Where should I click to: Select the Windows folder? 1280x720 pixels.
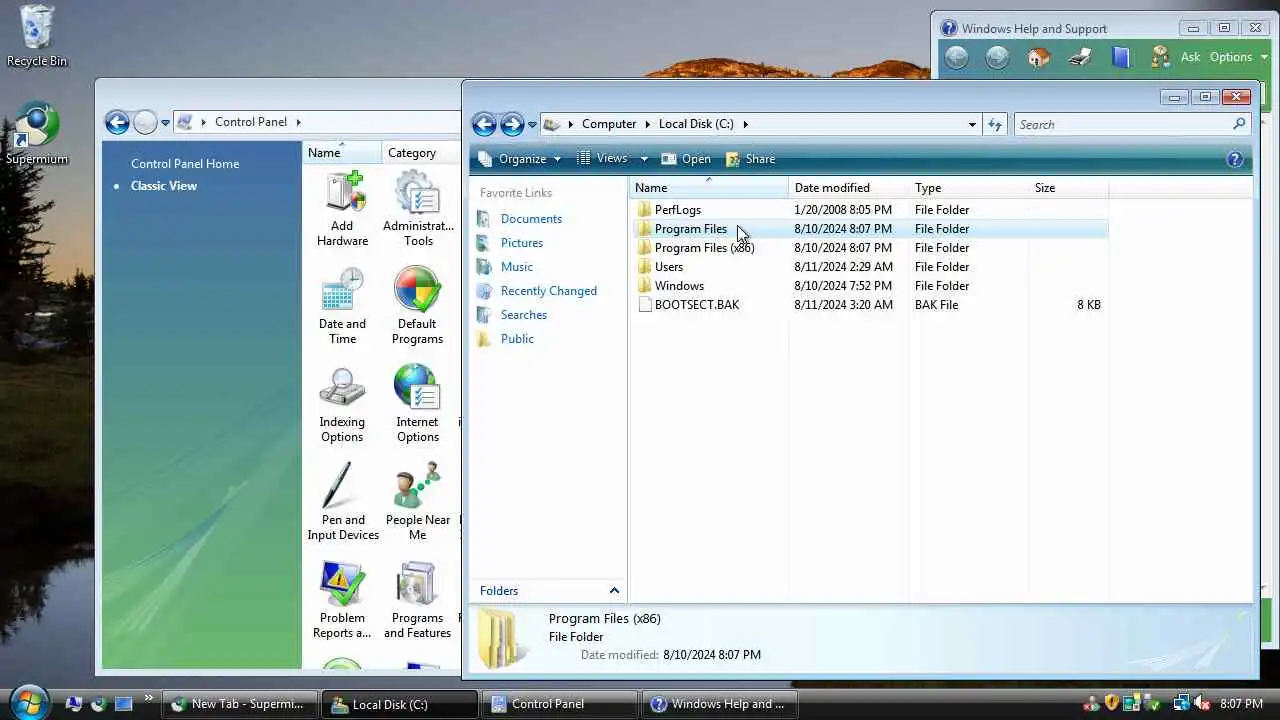tap(679, 286)
